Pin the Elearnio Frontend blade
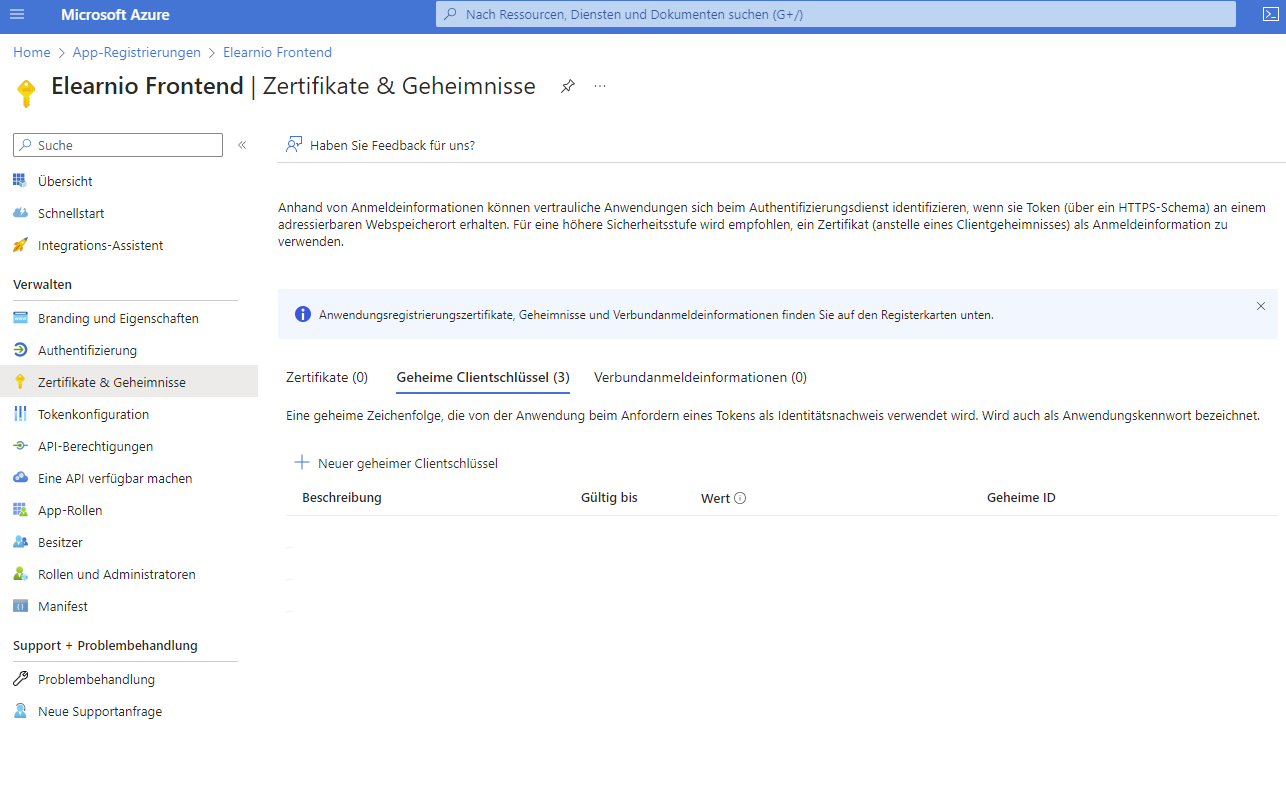The image size is (1286, 787). tap(567, 86)
